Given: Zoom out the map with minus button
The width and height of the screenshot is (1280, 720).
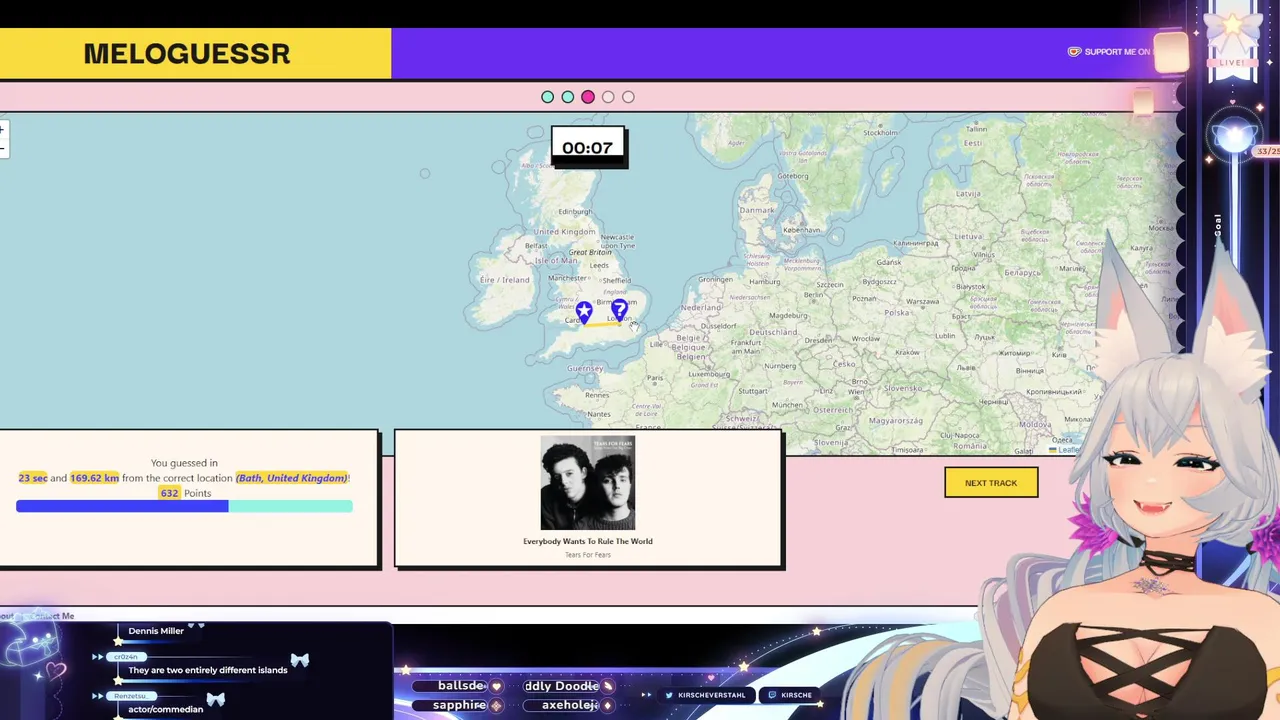Looking at the screenshot, I should point(3,148).
